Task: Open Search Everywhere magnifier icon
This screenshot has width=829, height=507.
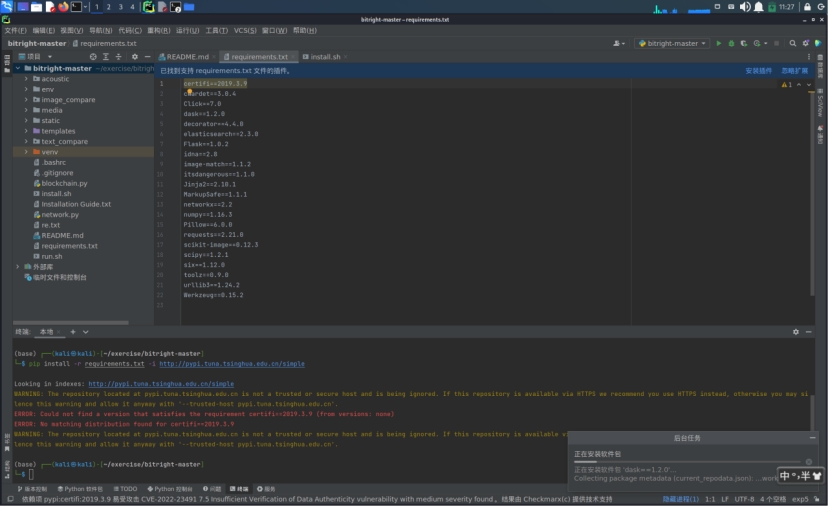Action: (793, 44)
